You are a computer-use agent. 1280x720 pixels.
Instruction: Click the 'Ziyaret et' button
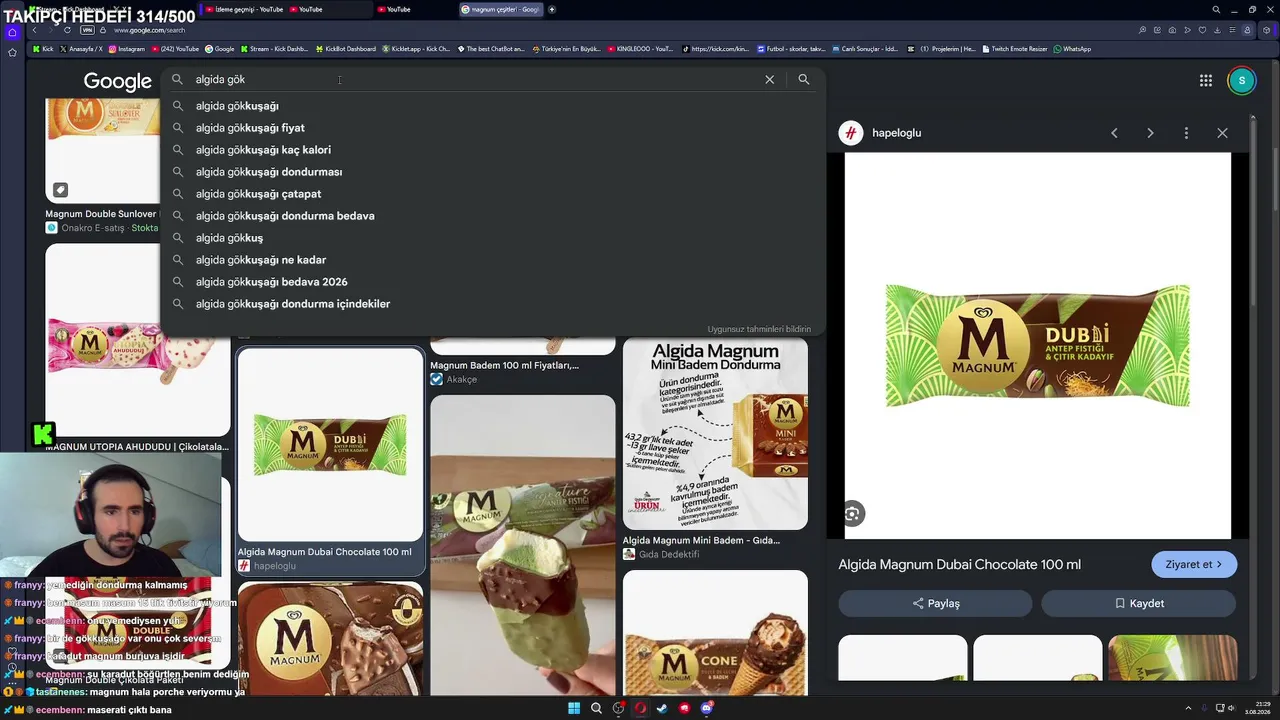tap(1194, 564)
